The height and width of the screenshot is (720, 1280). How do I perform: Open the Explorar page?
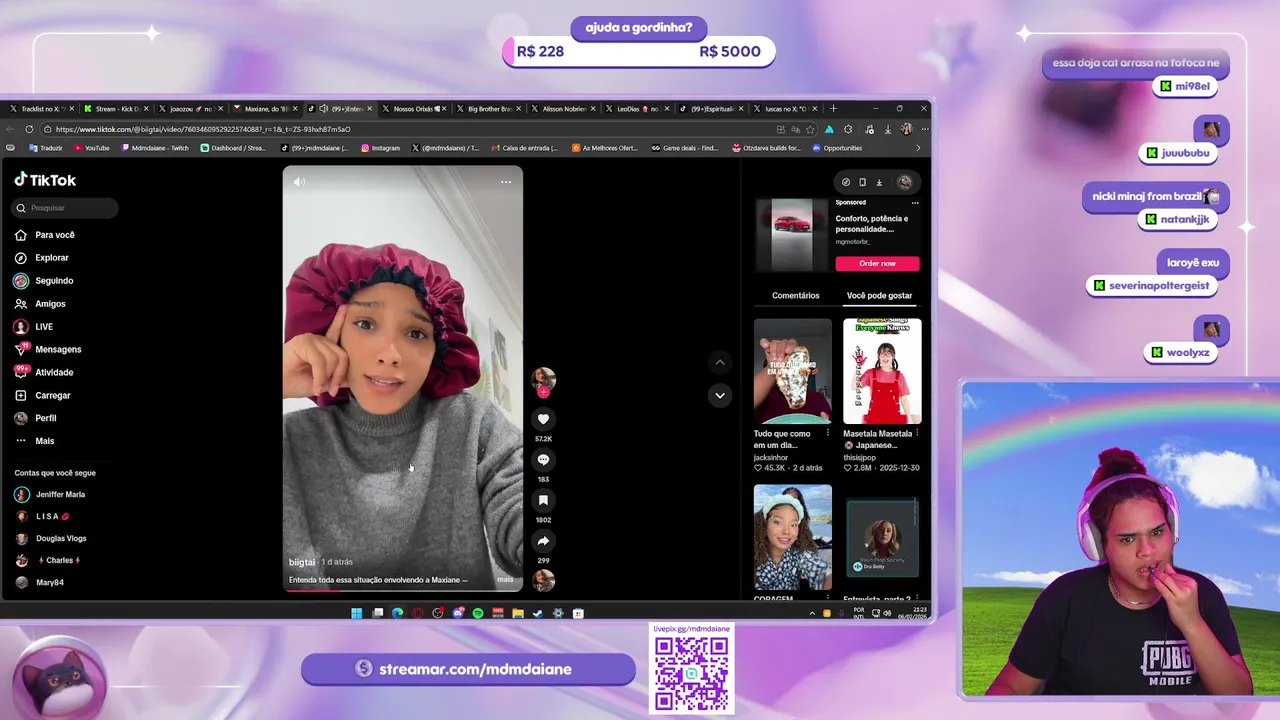pyautogui.click(x=43, y=258)
